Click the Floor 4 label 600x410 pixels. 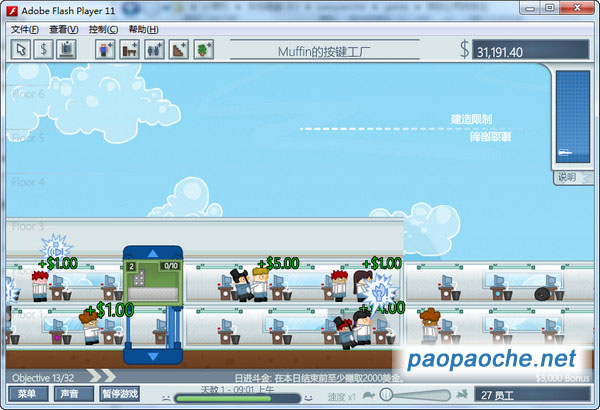[28, 182]
